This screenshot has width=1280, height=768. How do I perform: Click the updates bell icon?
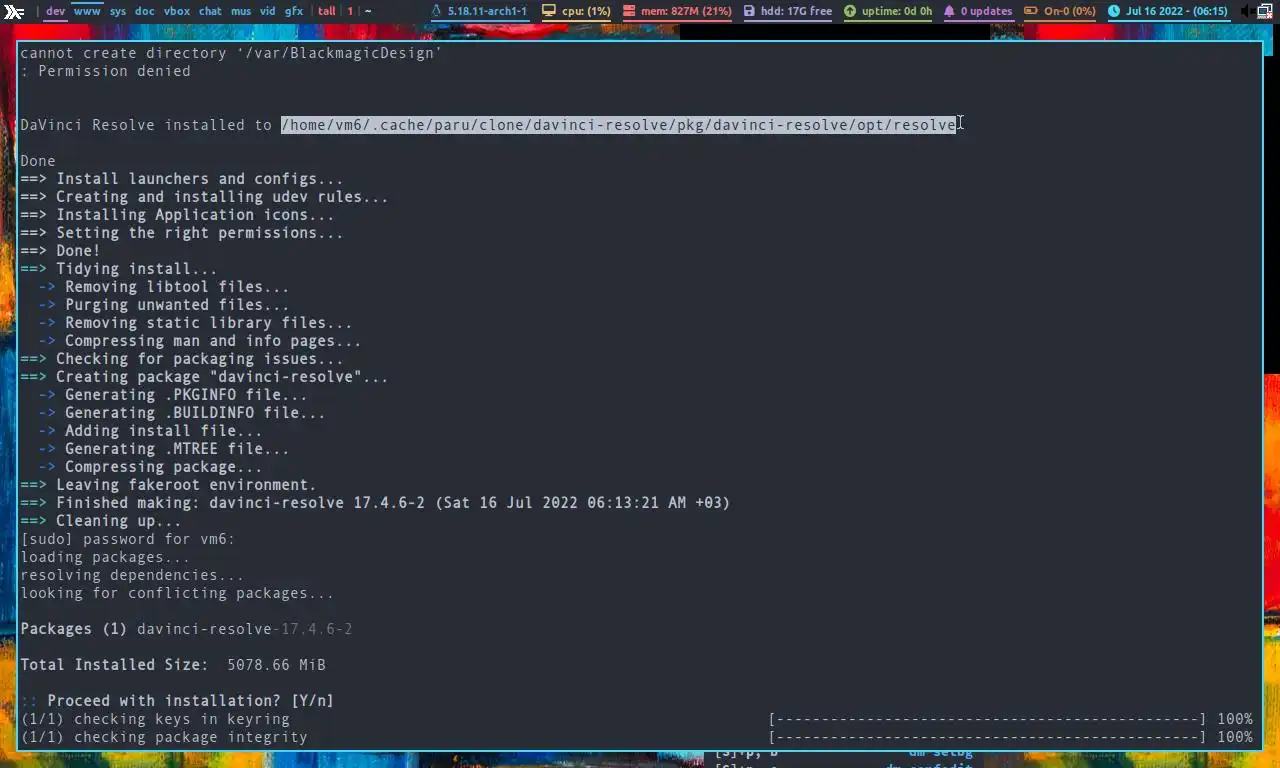(949, 12)
